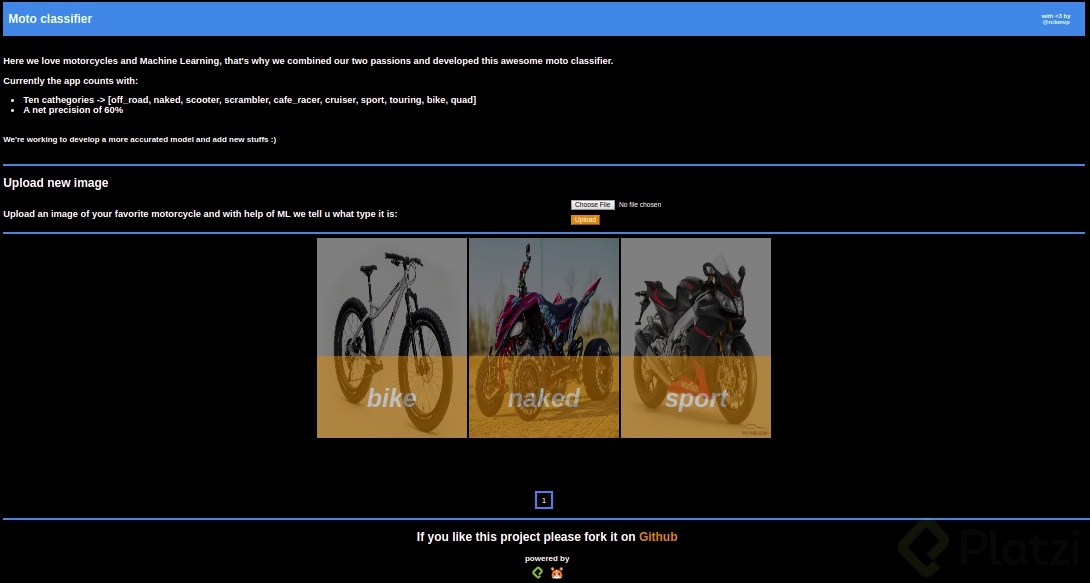Click the 'No file chosen' file input label
Viewport: 1090px width, 583px height.
pos(638,204)
